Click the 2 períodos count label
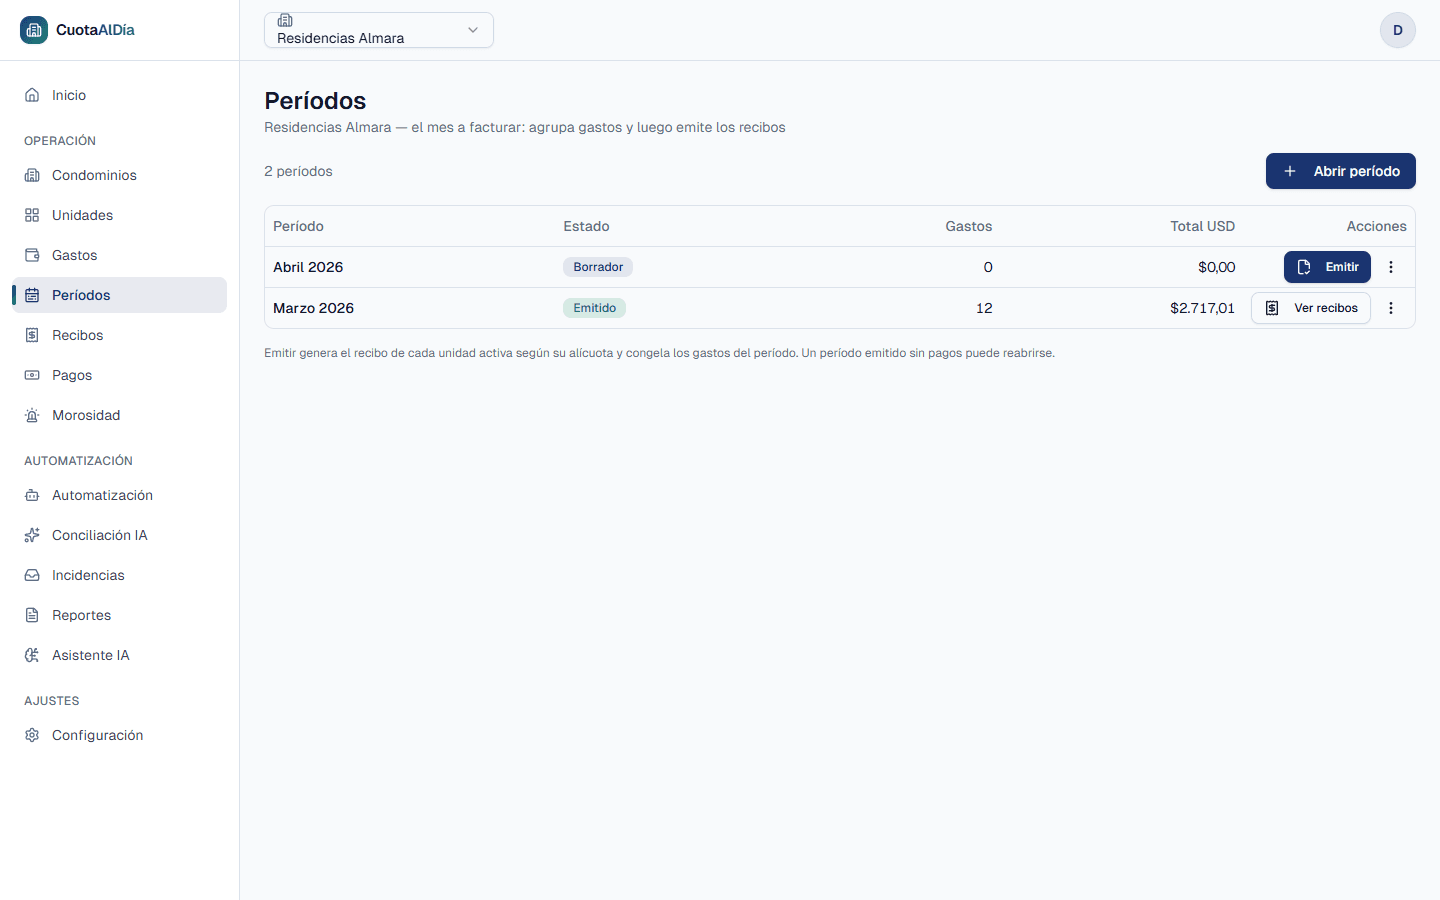Image resolution: width=1440 pixels, height=900 pixels. tap(298, 171)
